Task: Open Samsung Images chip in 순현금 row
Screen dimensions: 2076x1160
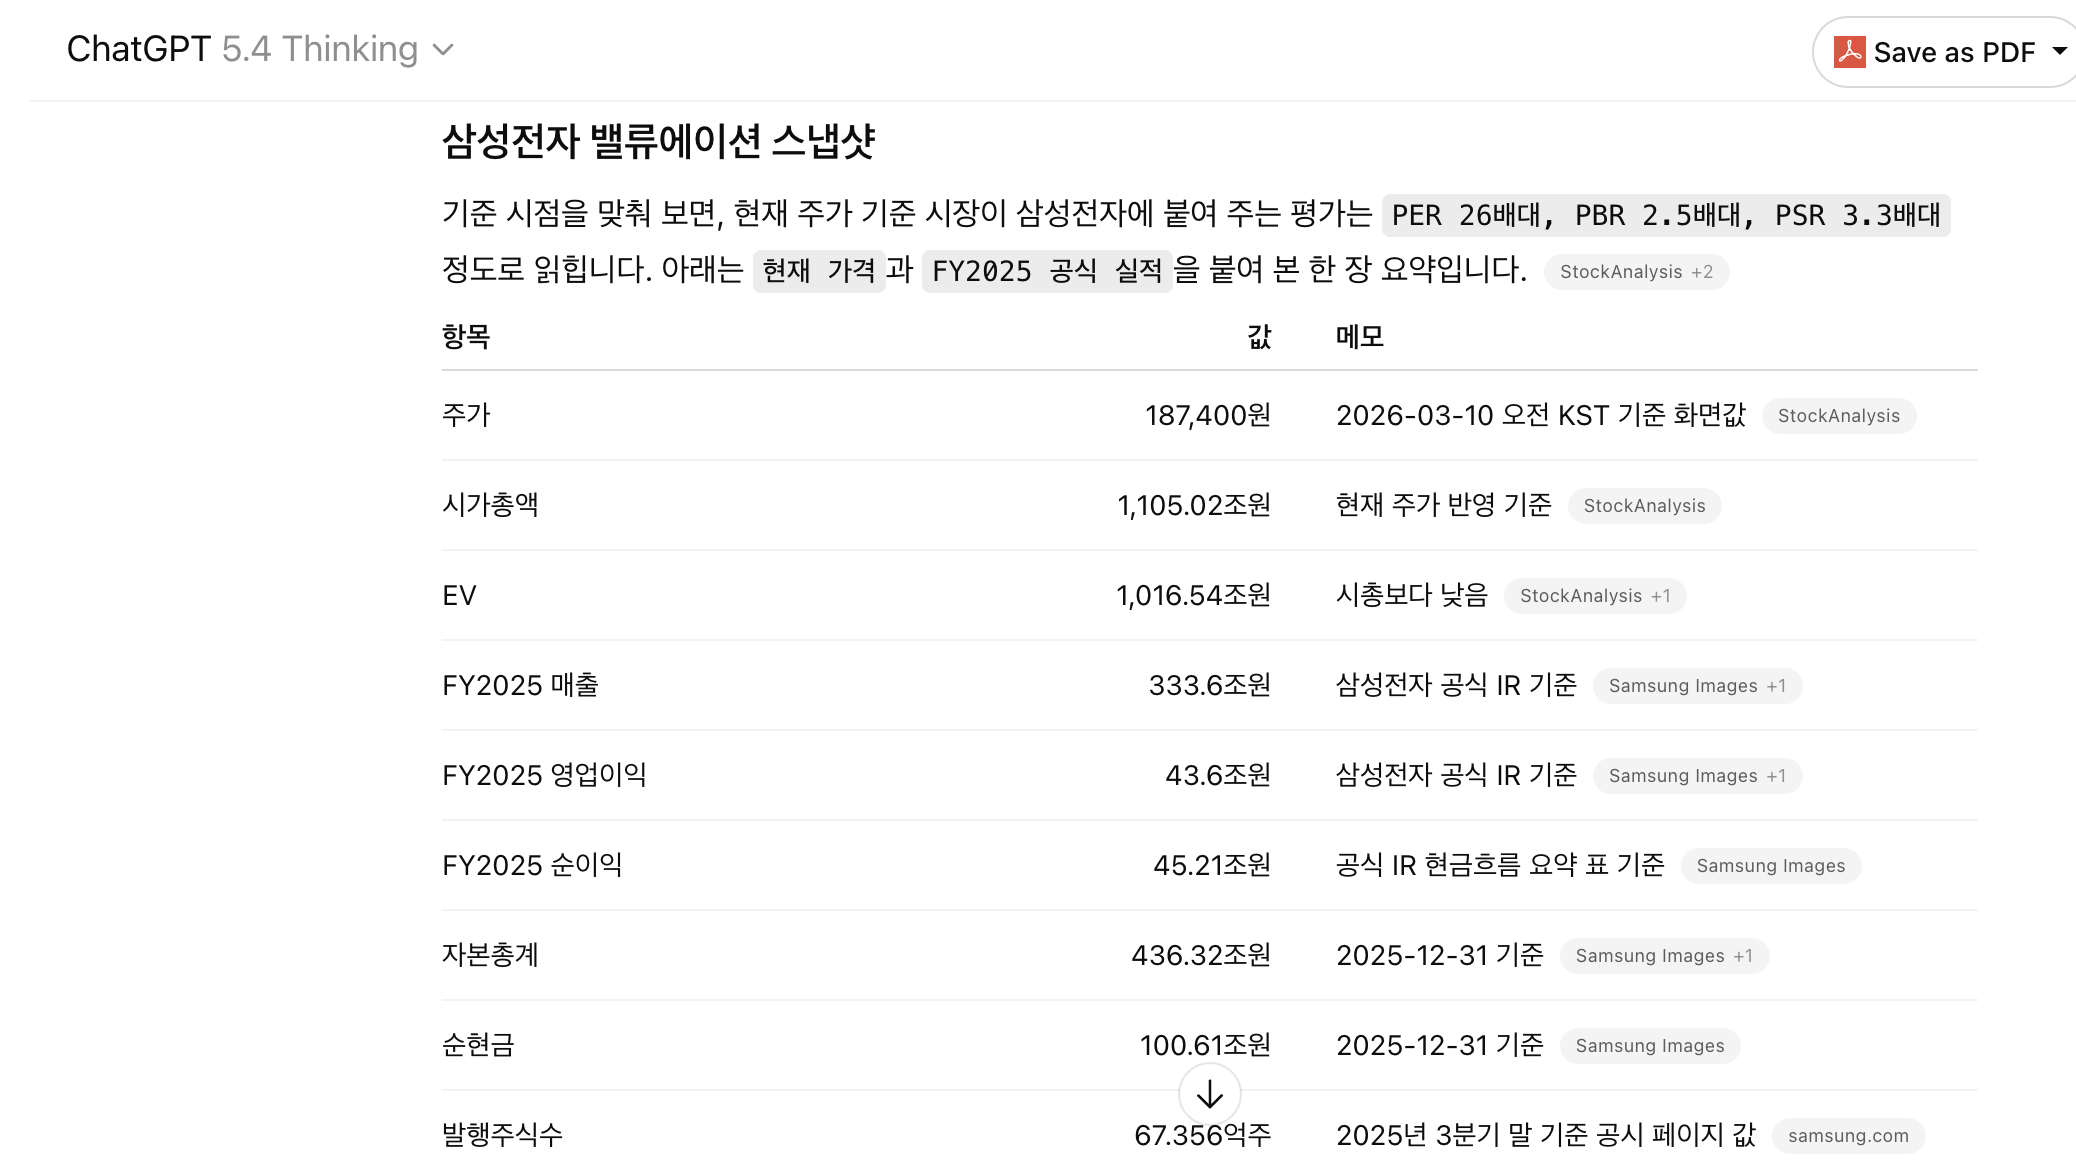Action: [x=1649, y=1046]
